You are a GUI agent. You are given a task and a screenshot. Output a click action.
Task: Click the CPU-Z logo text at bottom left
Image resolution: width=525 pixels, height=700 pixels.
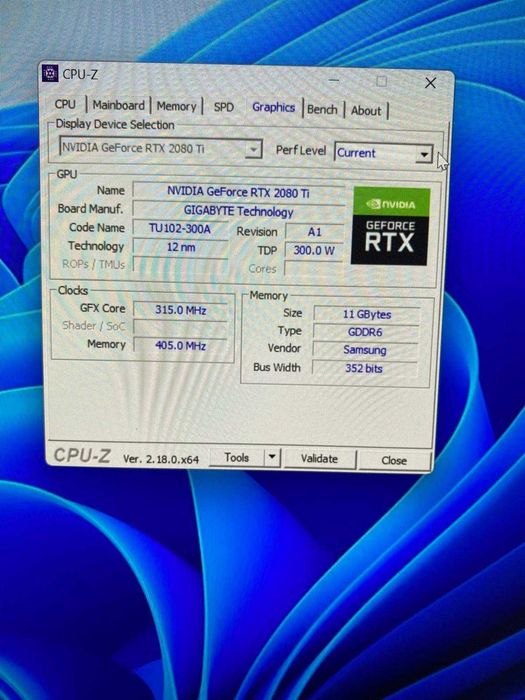pos(82,455)
